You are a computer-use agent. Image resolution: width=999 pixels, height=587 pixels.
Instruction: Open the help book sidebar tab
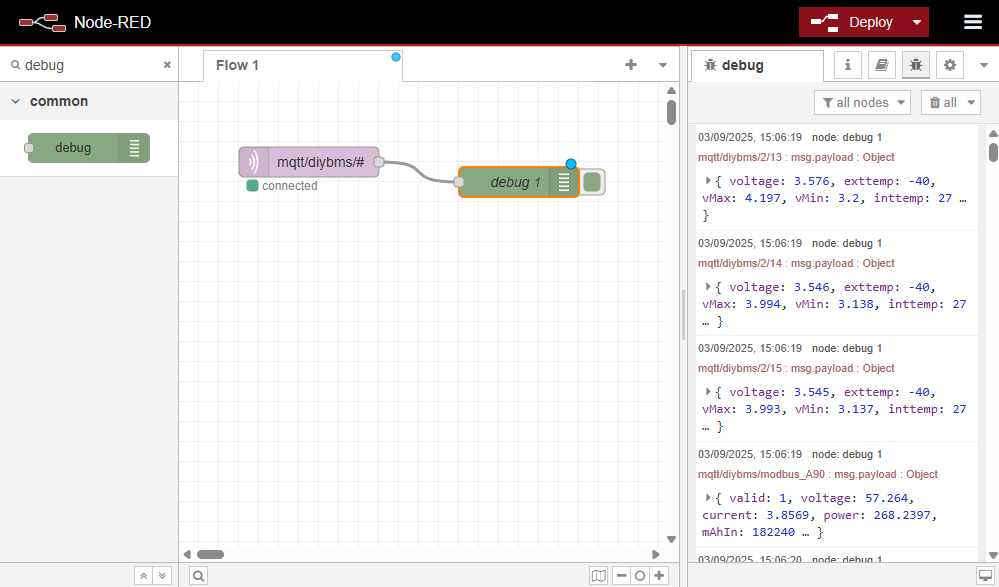tap(881, 65)
